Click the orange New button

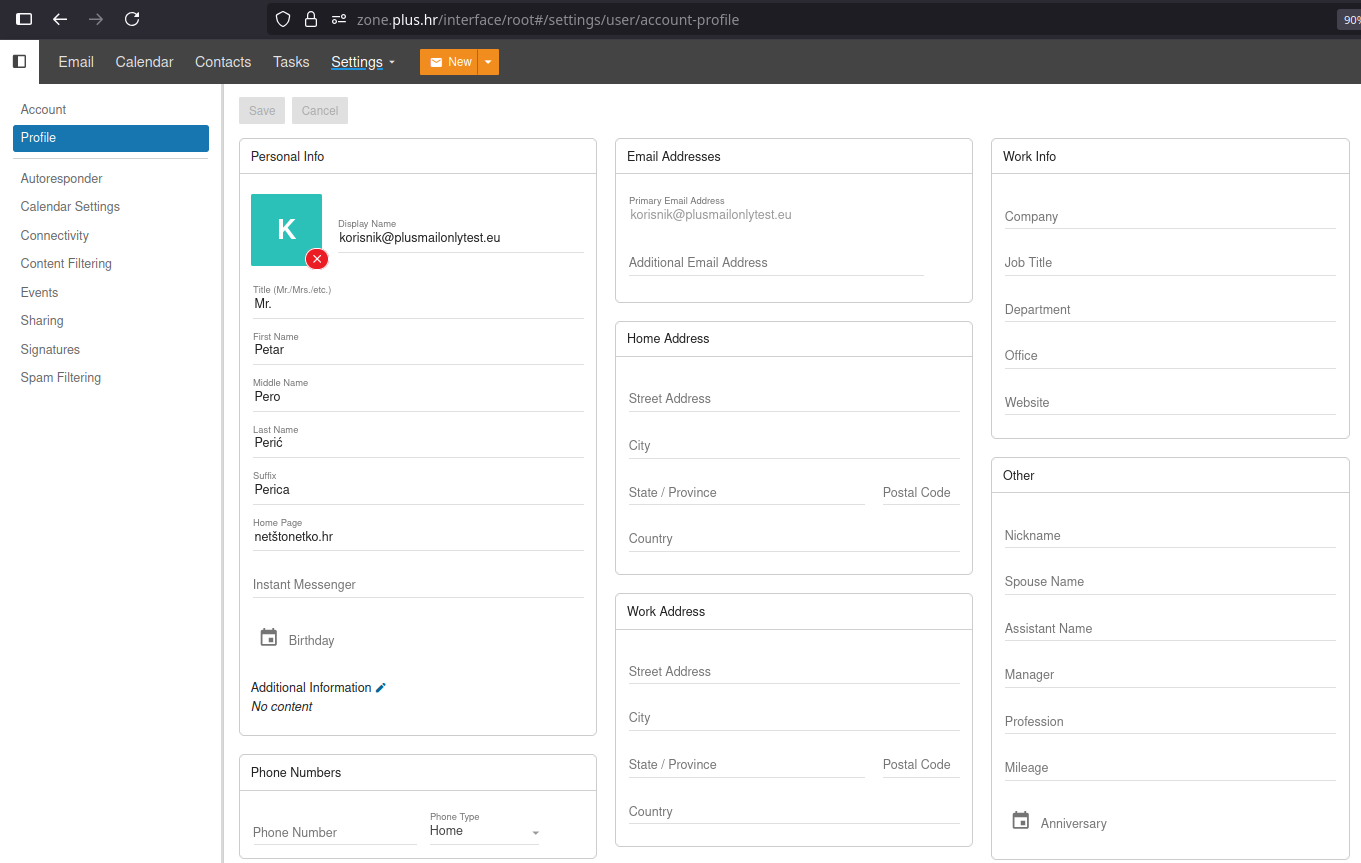point(449,62)
